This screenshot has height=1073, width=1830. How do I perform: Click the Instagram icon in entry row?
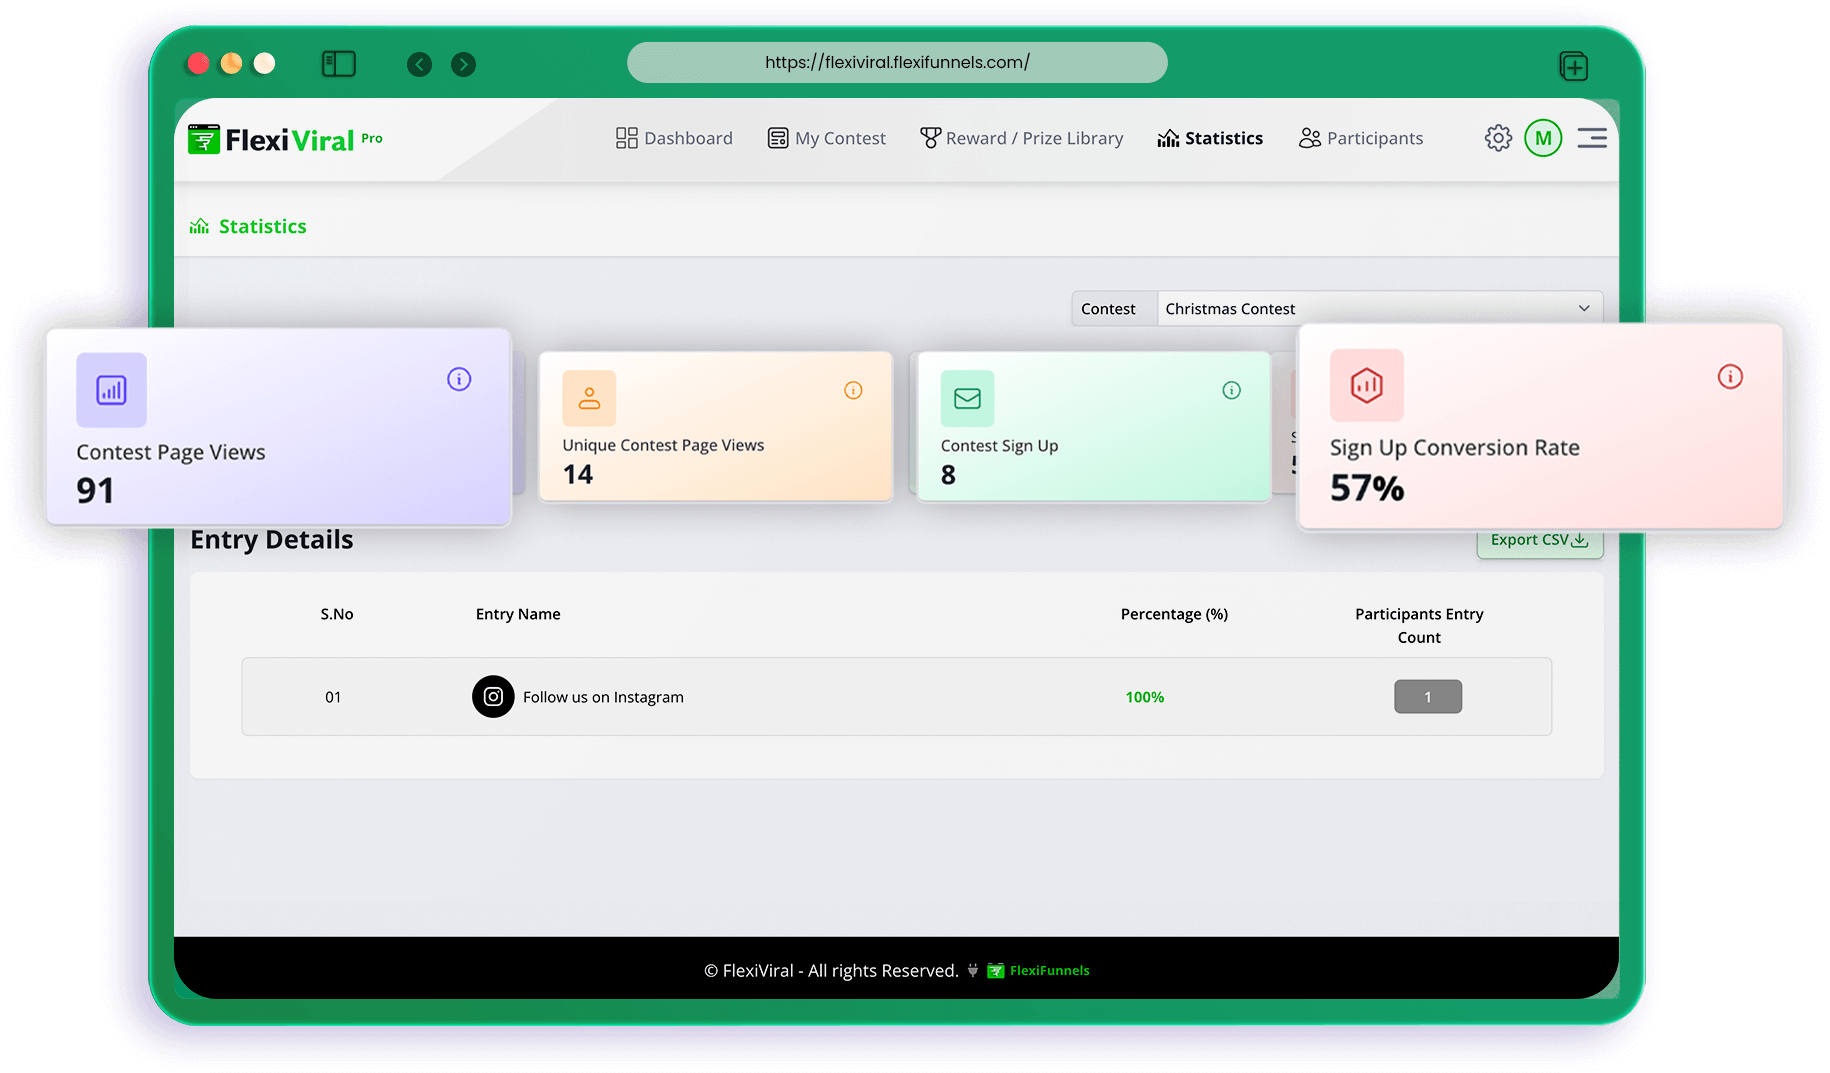click(493, 697)
